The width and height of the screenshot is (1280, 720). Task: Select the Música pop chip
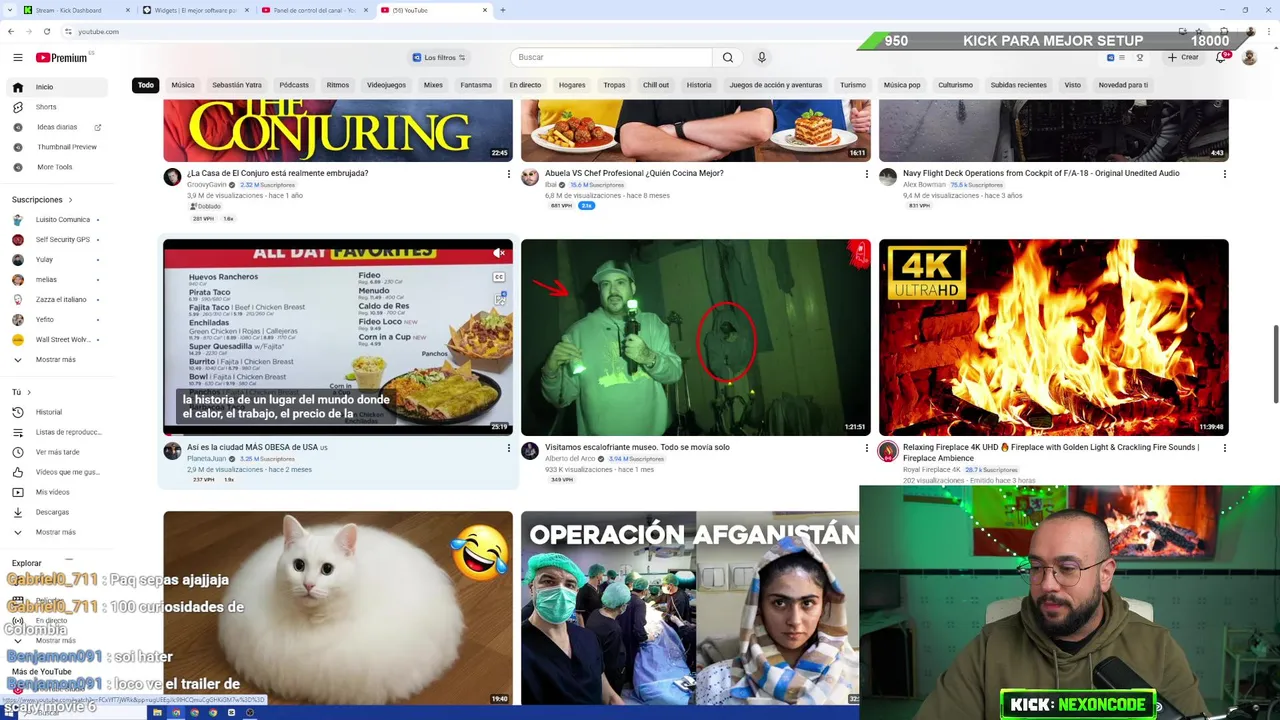click(902, 85)
